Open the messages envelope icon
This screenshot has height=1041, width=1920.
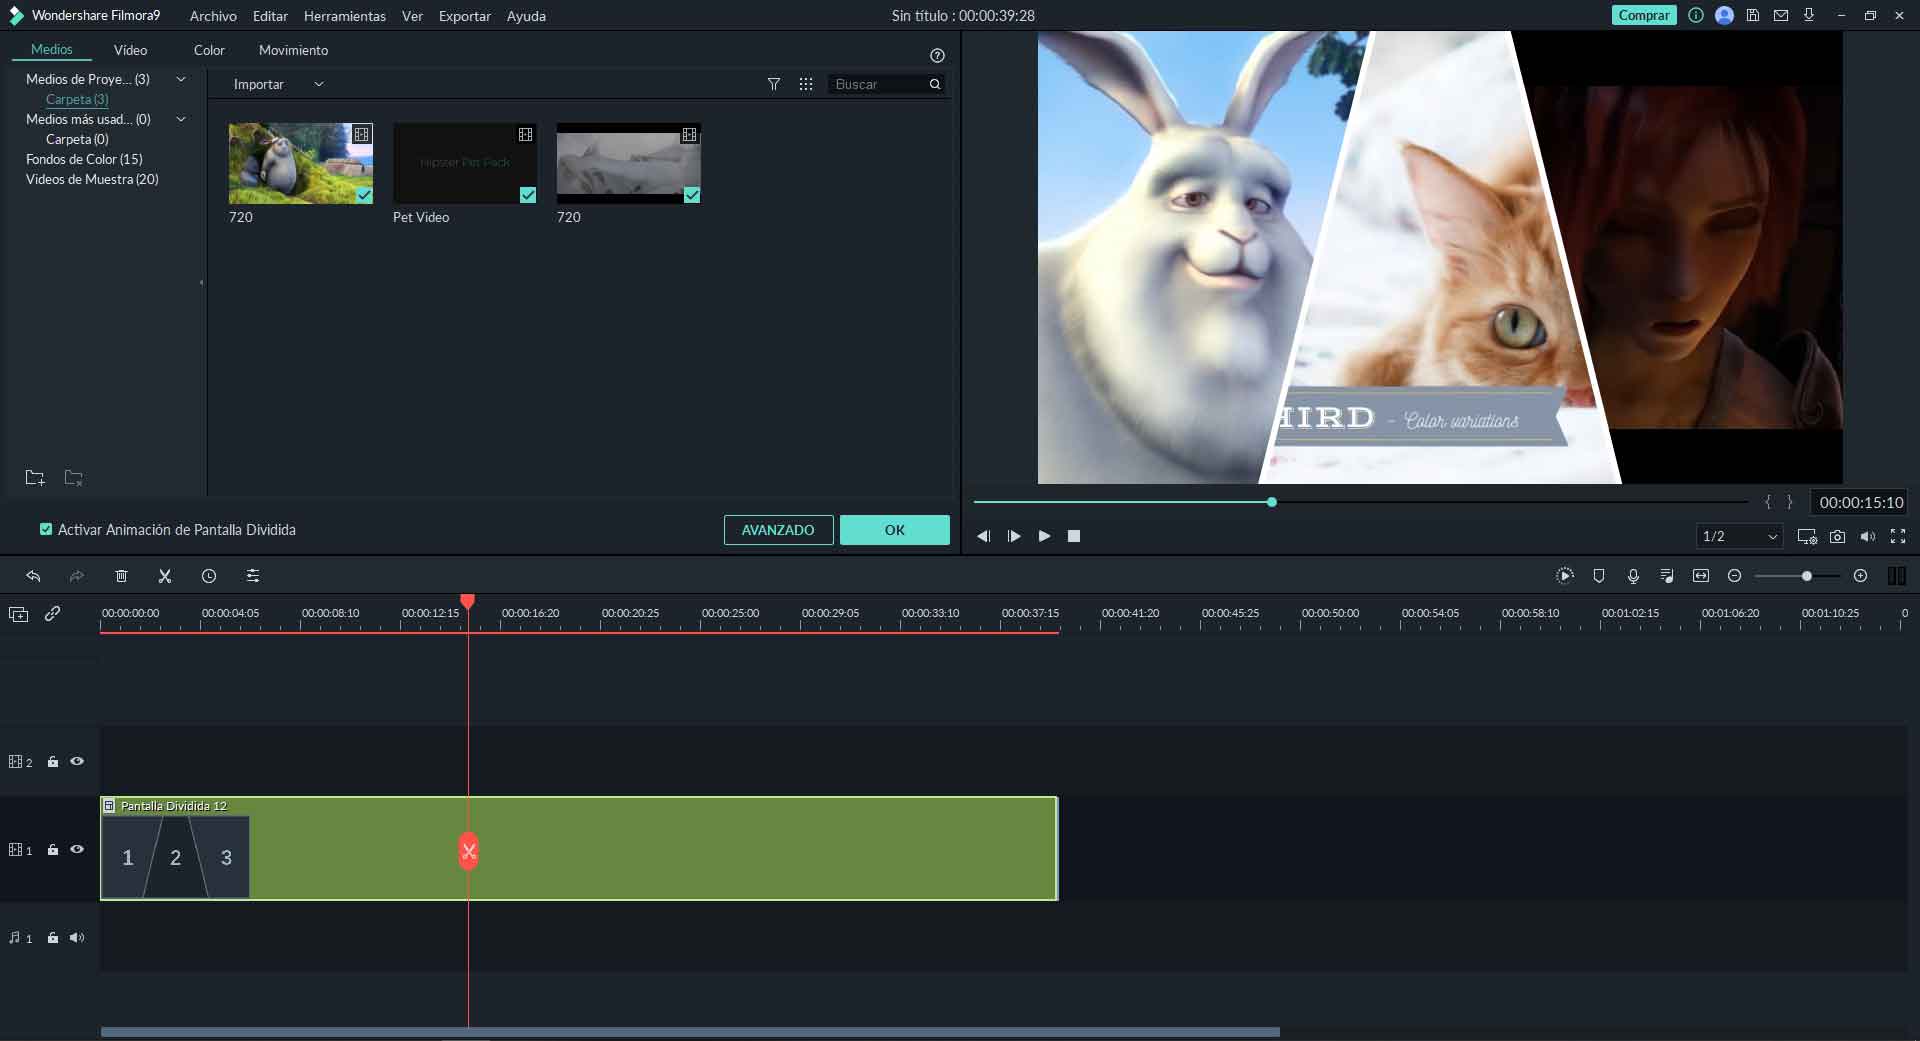(1781, 15)
